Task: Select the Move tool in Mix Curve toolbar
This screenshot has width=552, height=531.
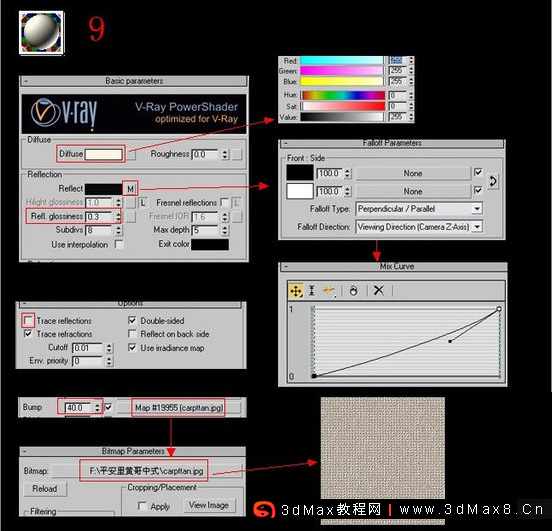Action: pos(296,291)
